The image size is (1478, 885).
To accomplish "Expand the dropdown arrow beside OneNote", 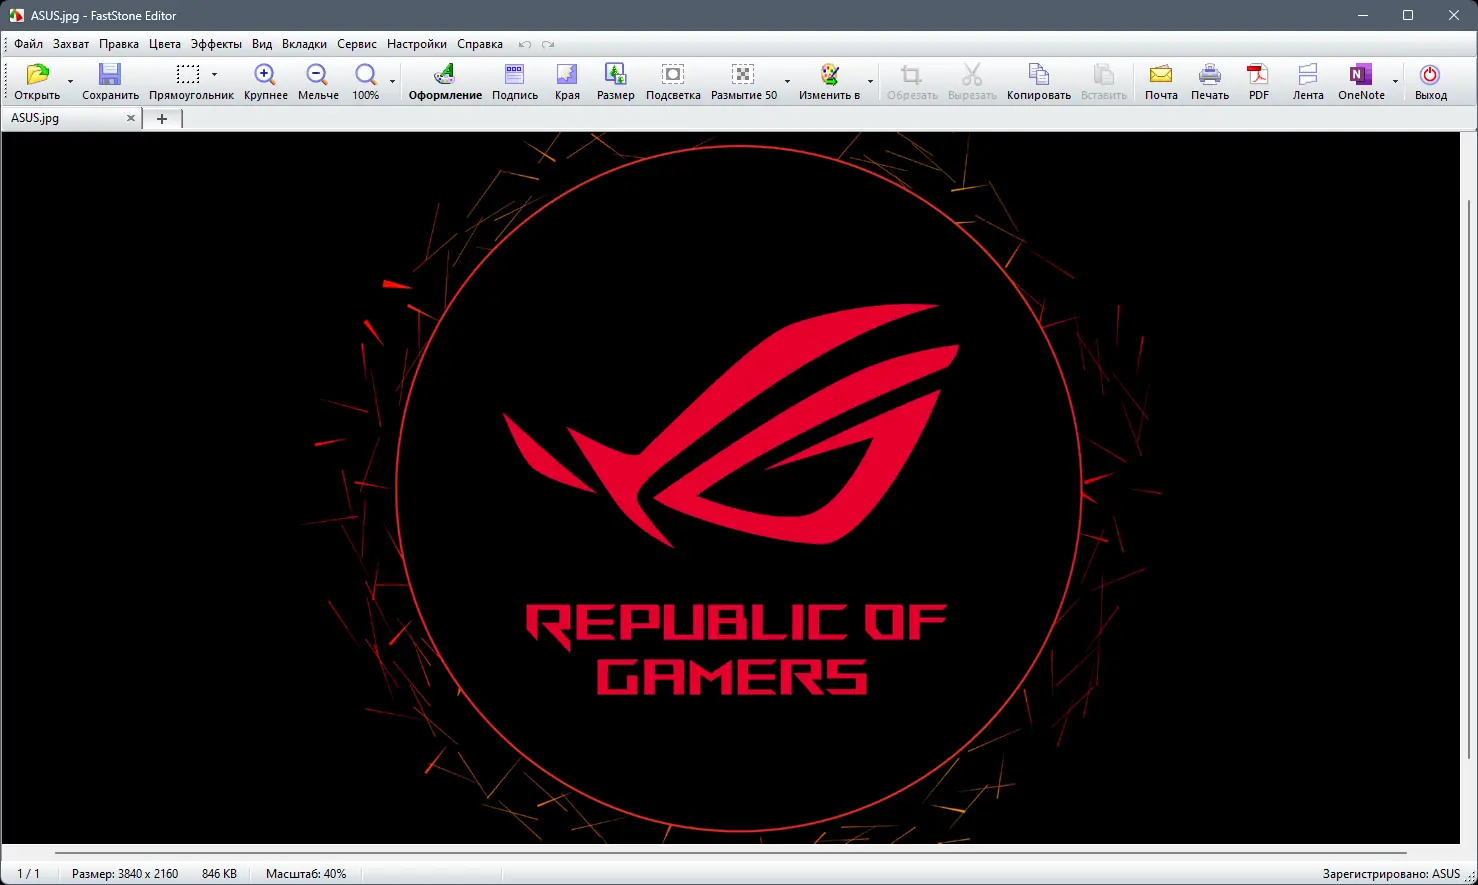I will tap(1395, 81).
